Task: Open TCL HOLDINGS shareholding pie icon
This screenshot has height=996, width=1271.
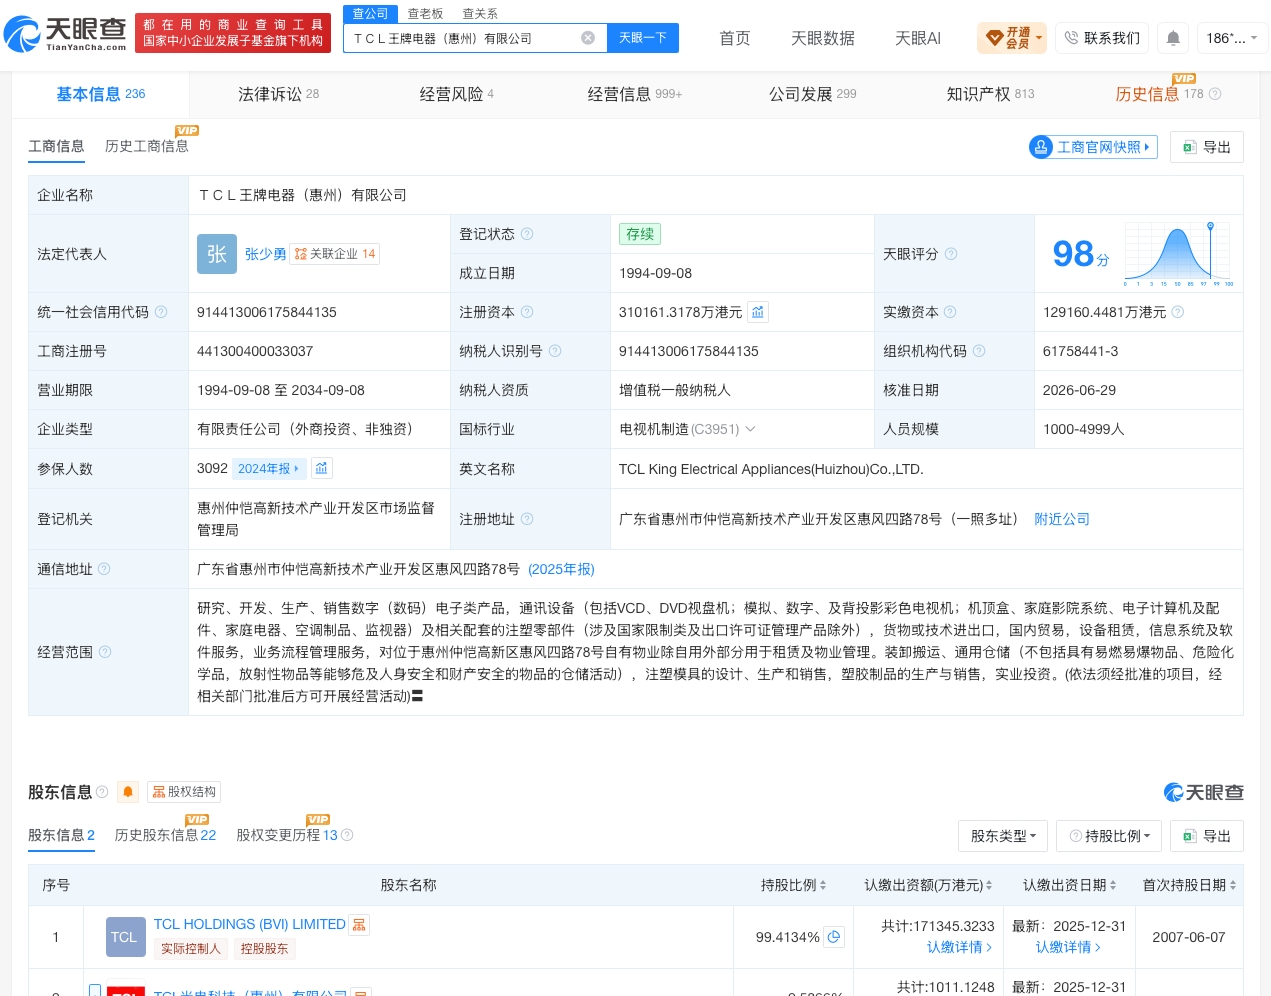Action: click(834, 937)
